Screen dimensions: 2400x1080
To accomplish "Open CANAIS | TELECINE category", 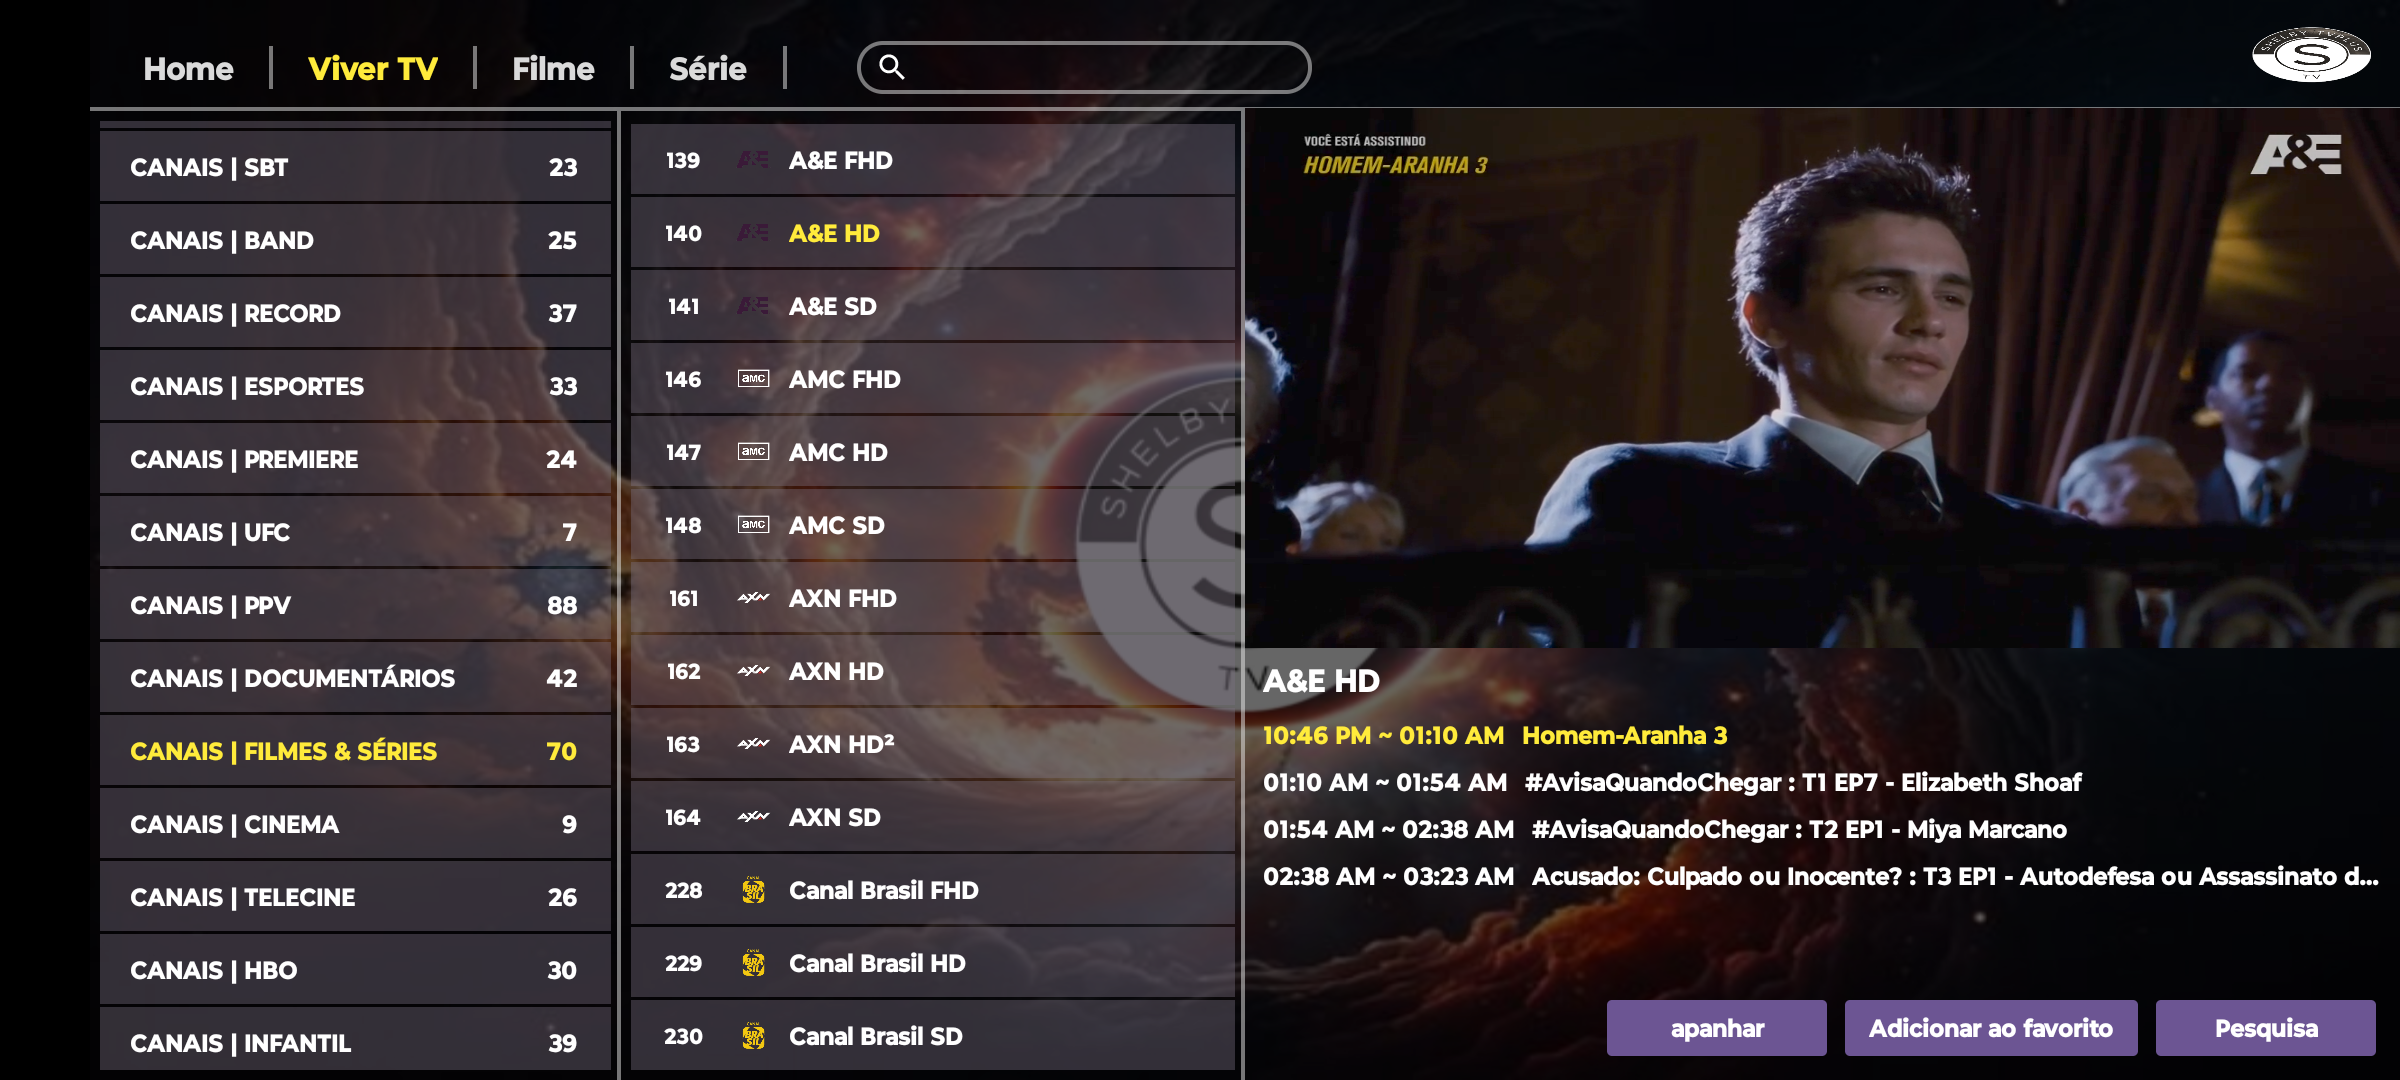I will coord(354,897).
